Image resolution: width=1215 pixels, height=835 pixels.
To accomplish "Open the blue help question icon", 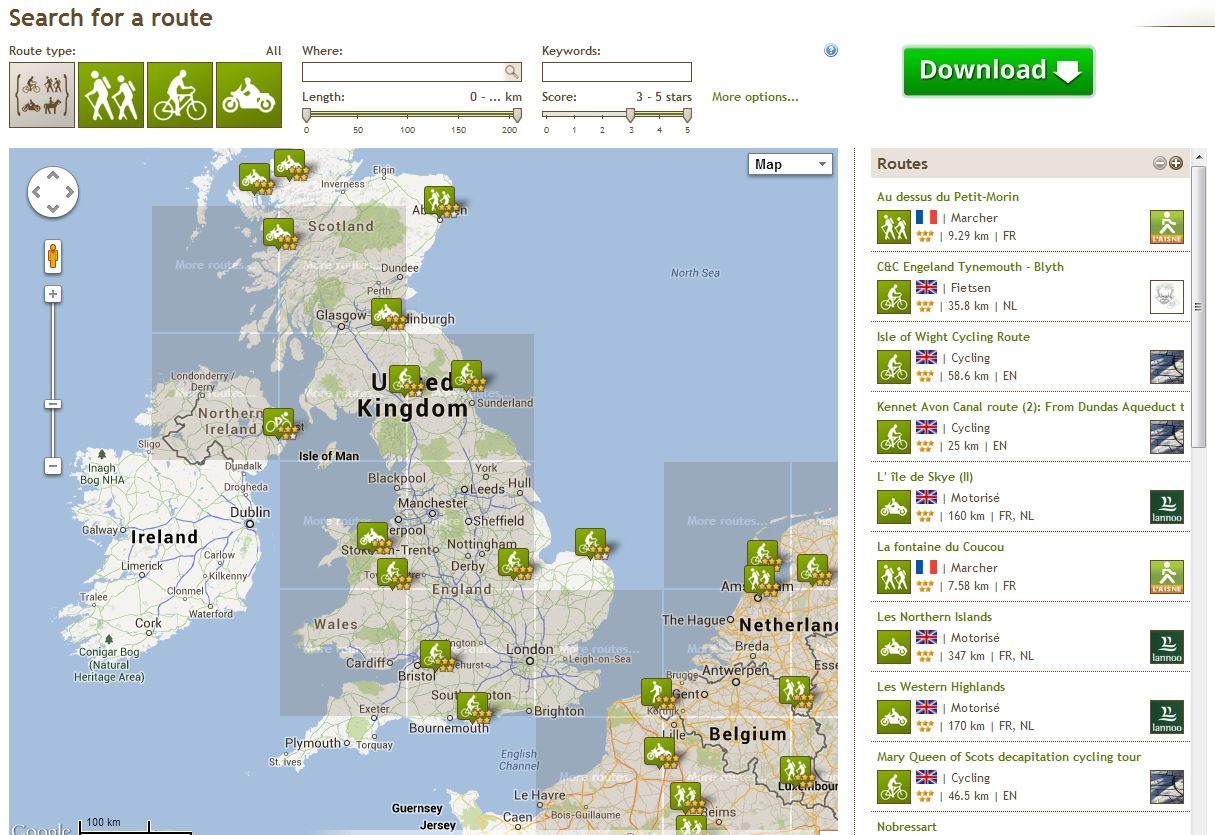I will click(831, 51).
